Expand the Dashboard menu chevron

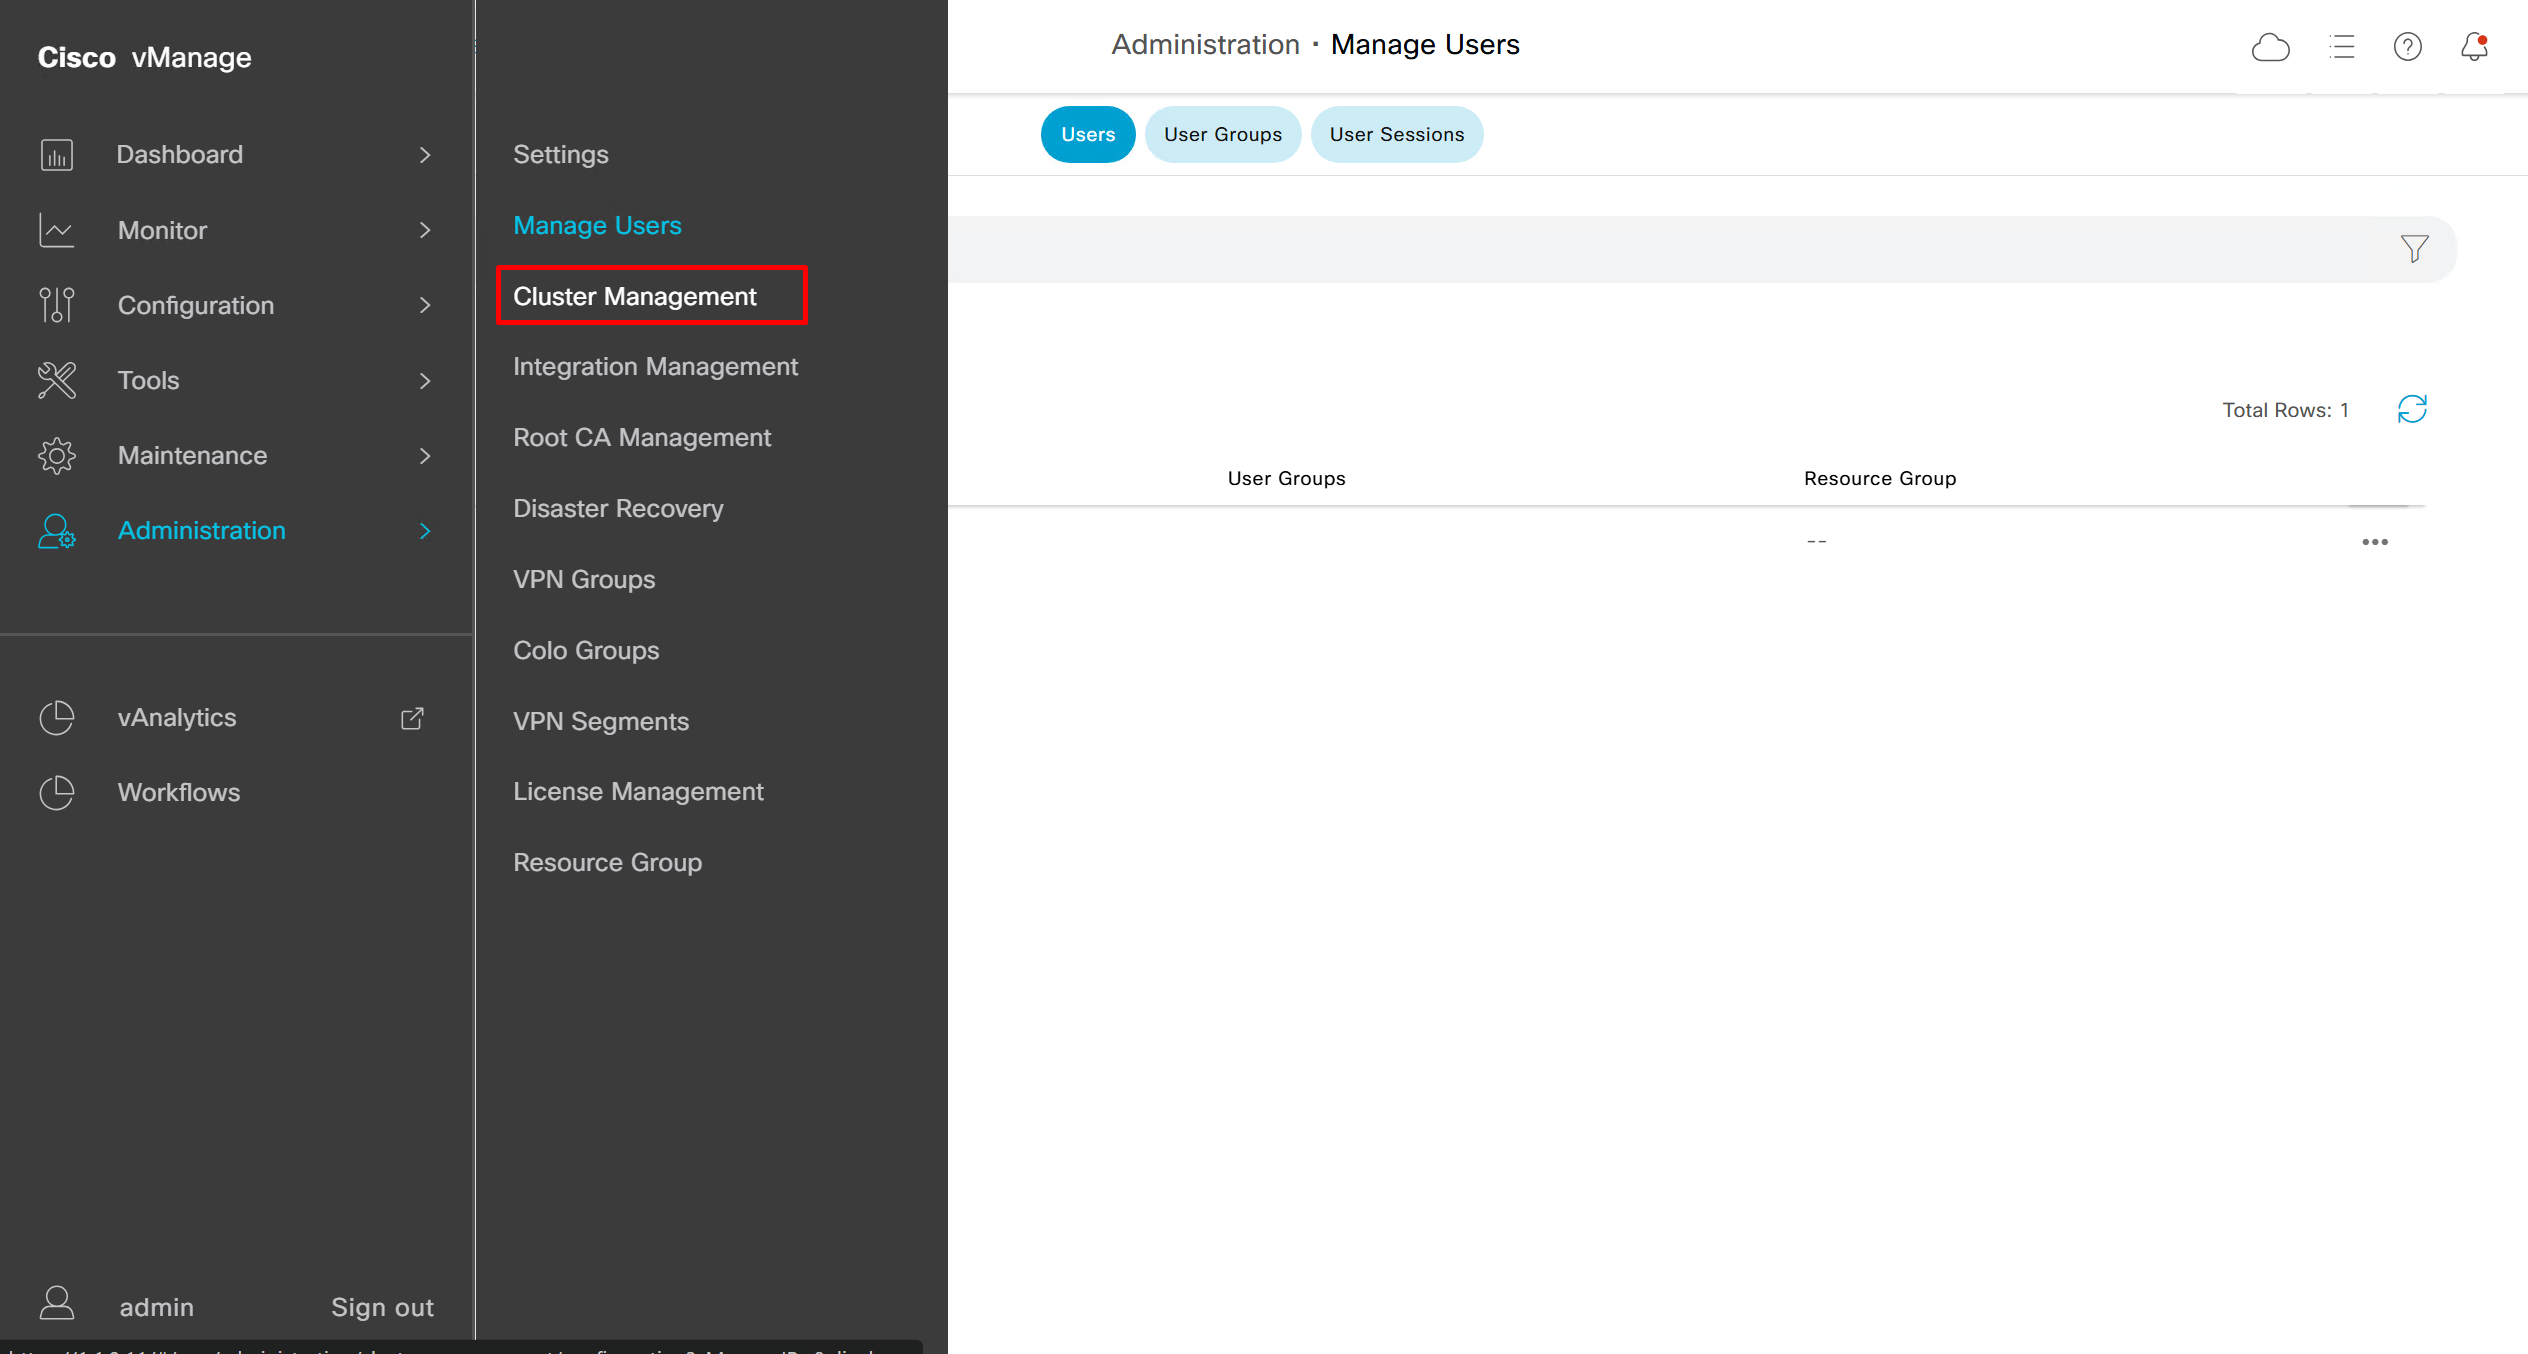425,155
